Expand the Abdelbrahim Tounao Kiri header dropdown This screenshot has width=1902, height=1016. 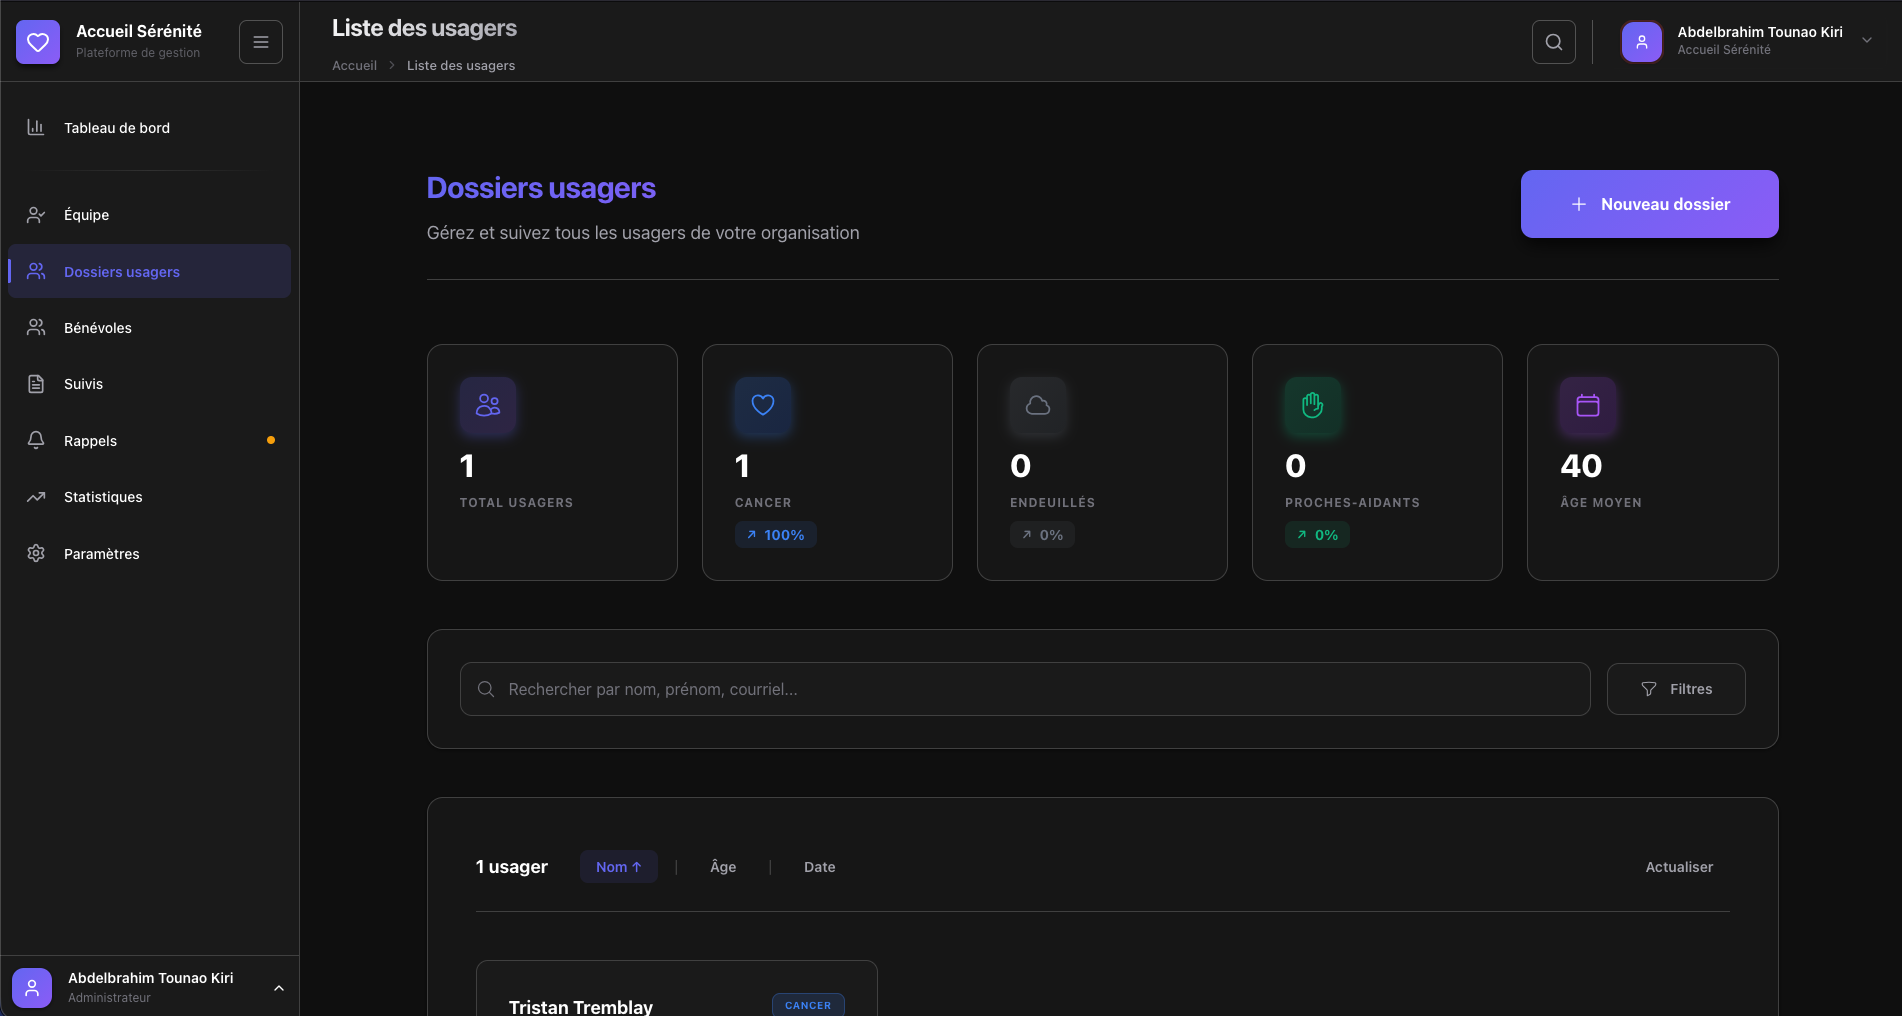[1866, 41]
